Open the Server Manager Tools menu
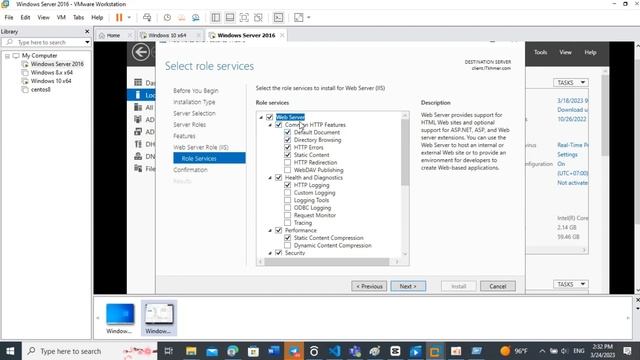 [x=540, y=52]
